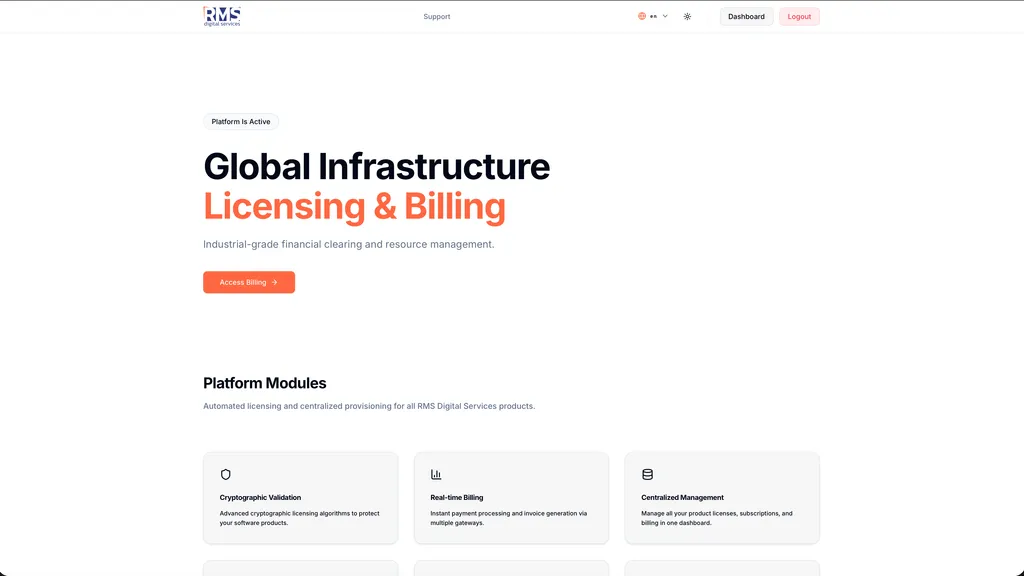Image resolution: width=1024 pixels, height=576 pixels.
Task: Click the Access Billing button
Action: point(249,282)
